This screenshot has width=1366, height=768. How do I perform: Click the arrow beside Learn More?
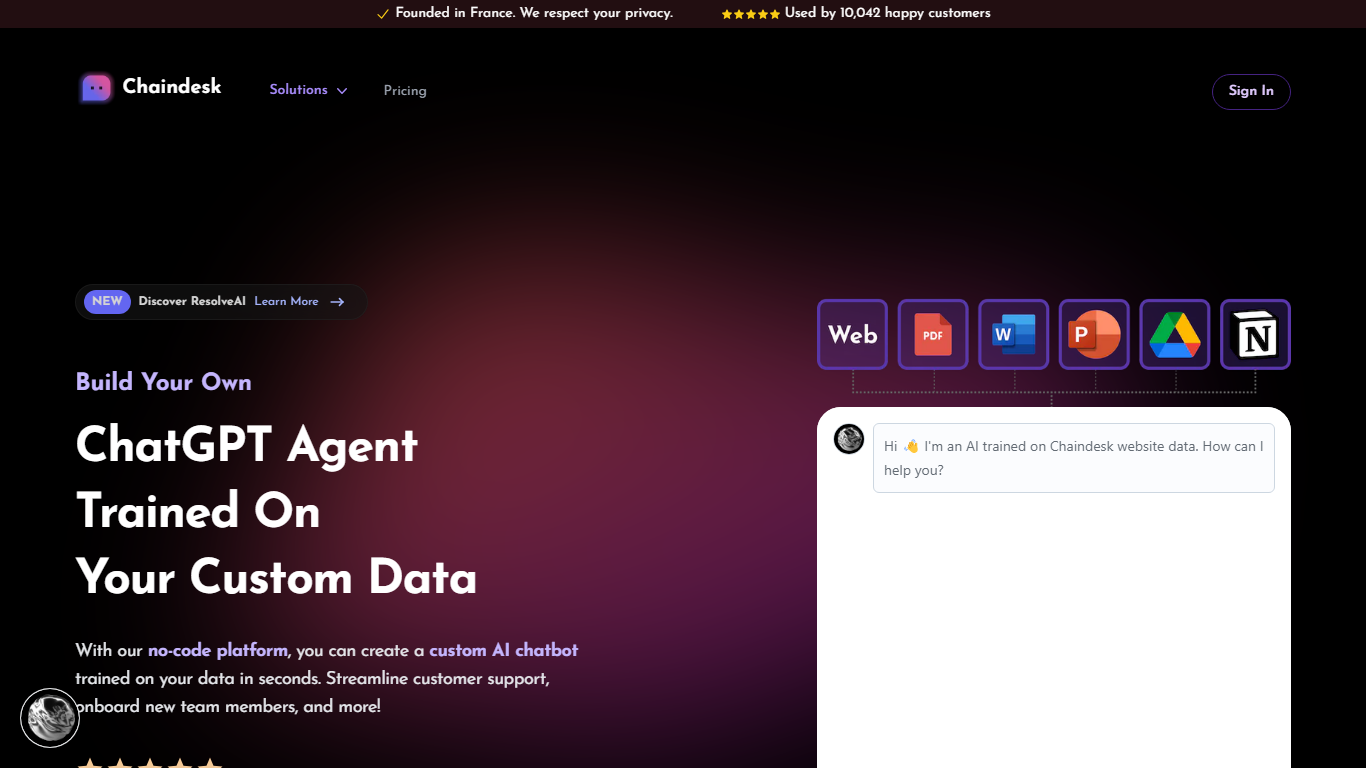(337, 302)
